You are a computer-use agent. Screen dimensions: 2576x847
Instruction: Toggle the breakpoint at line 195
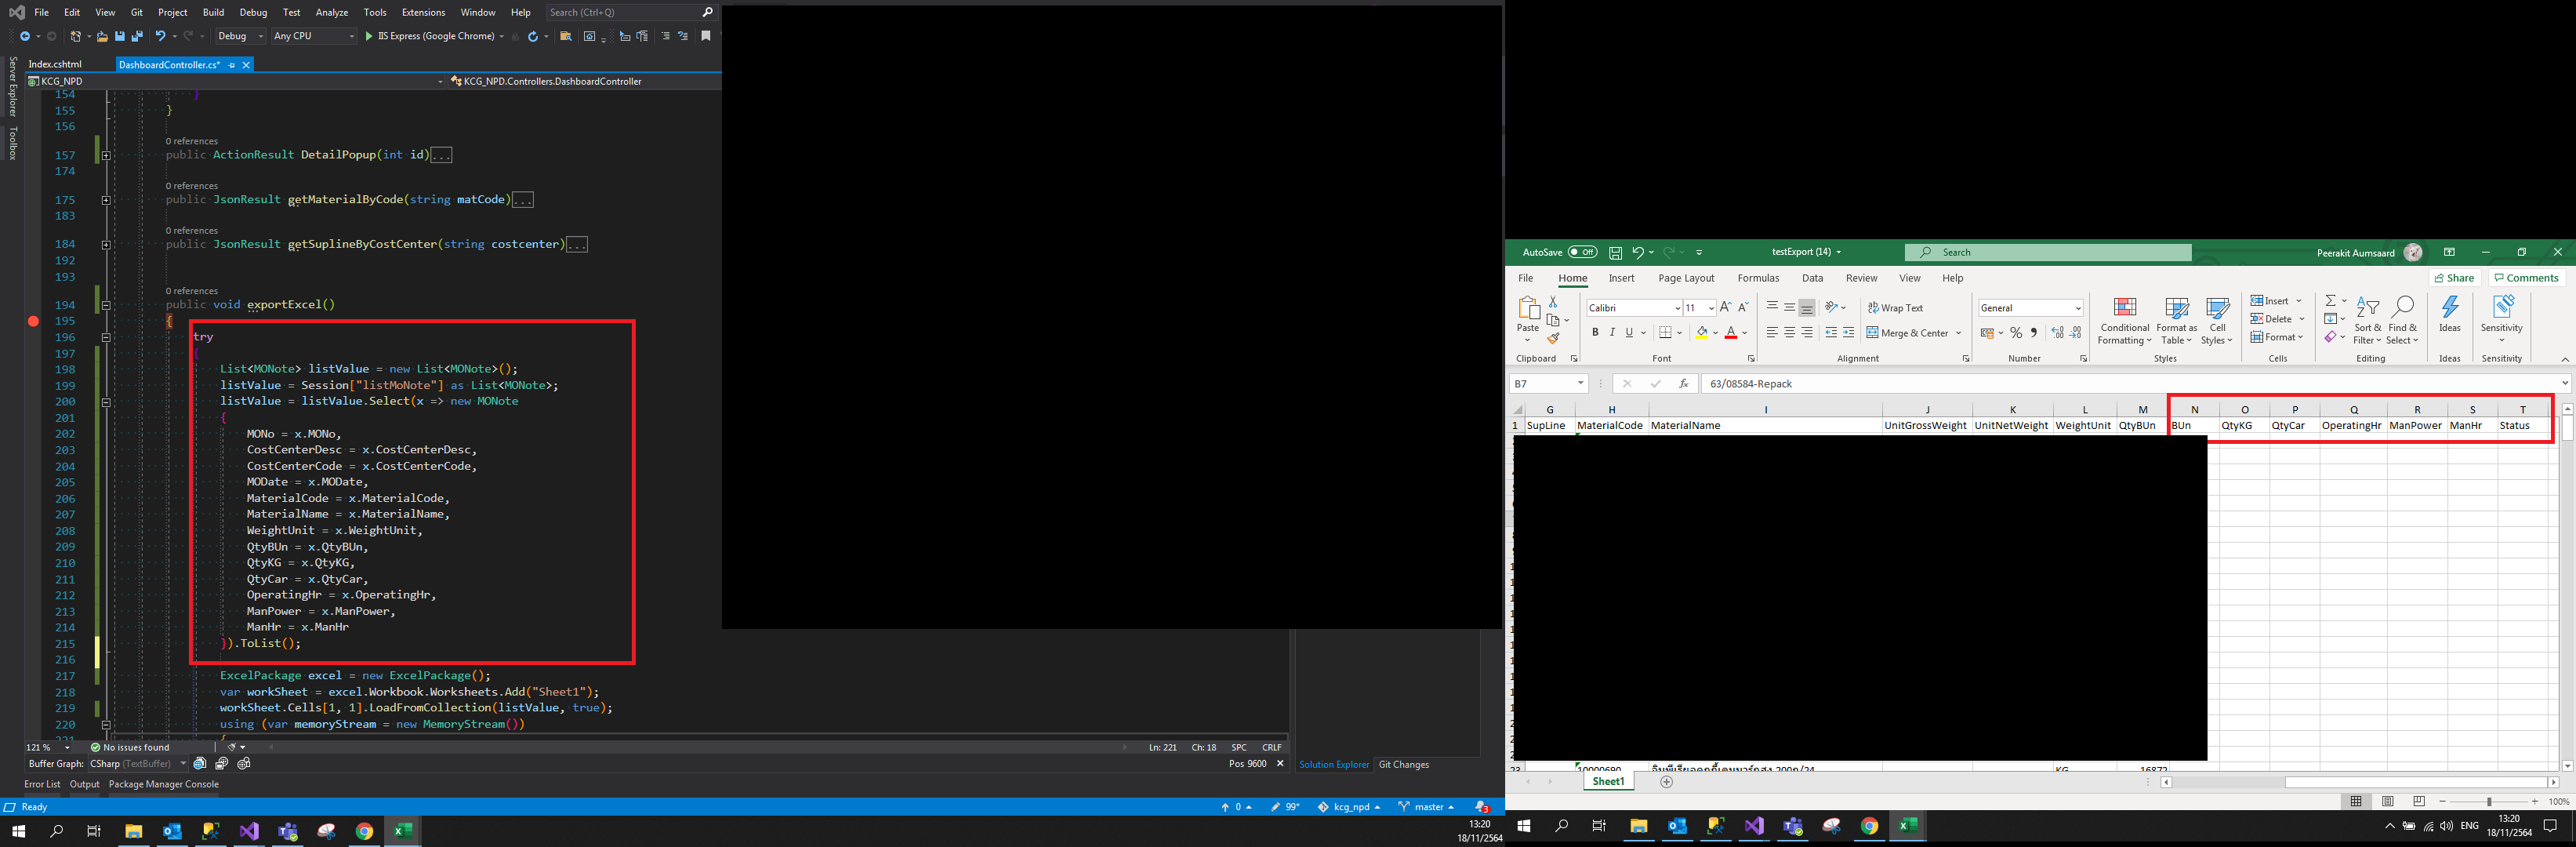(33, 321)
